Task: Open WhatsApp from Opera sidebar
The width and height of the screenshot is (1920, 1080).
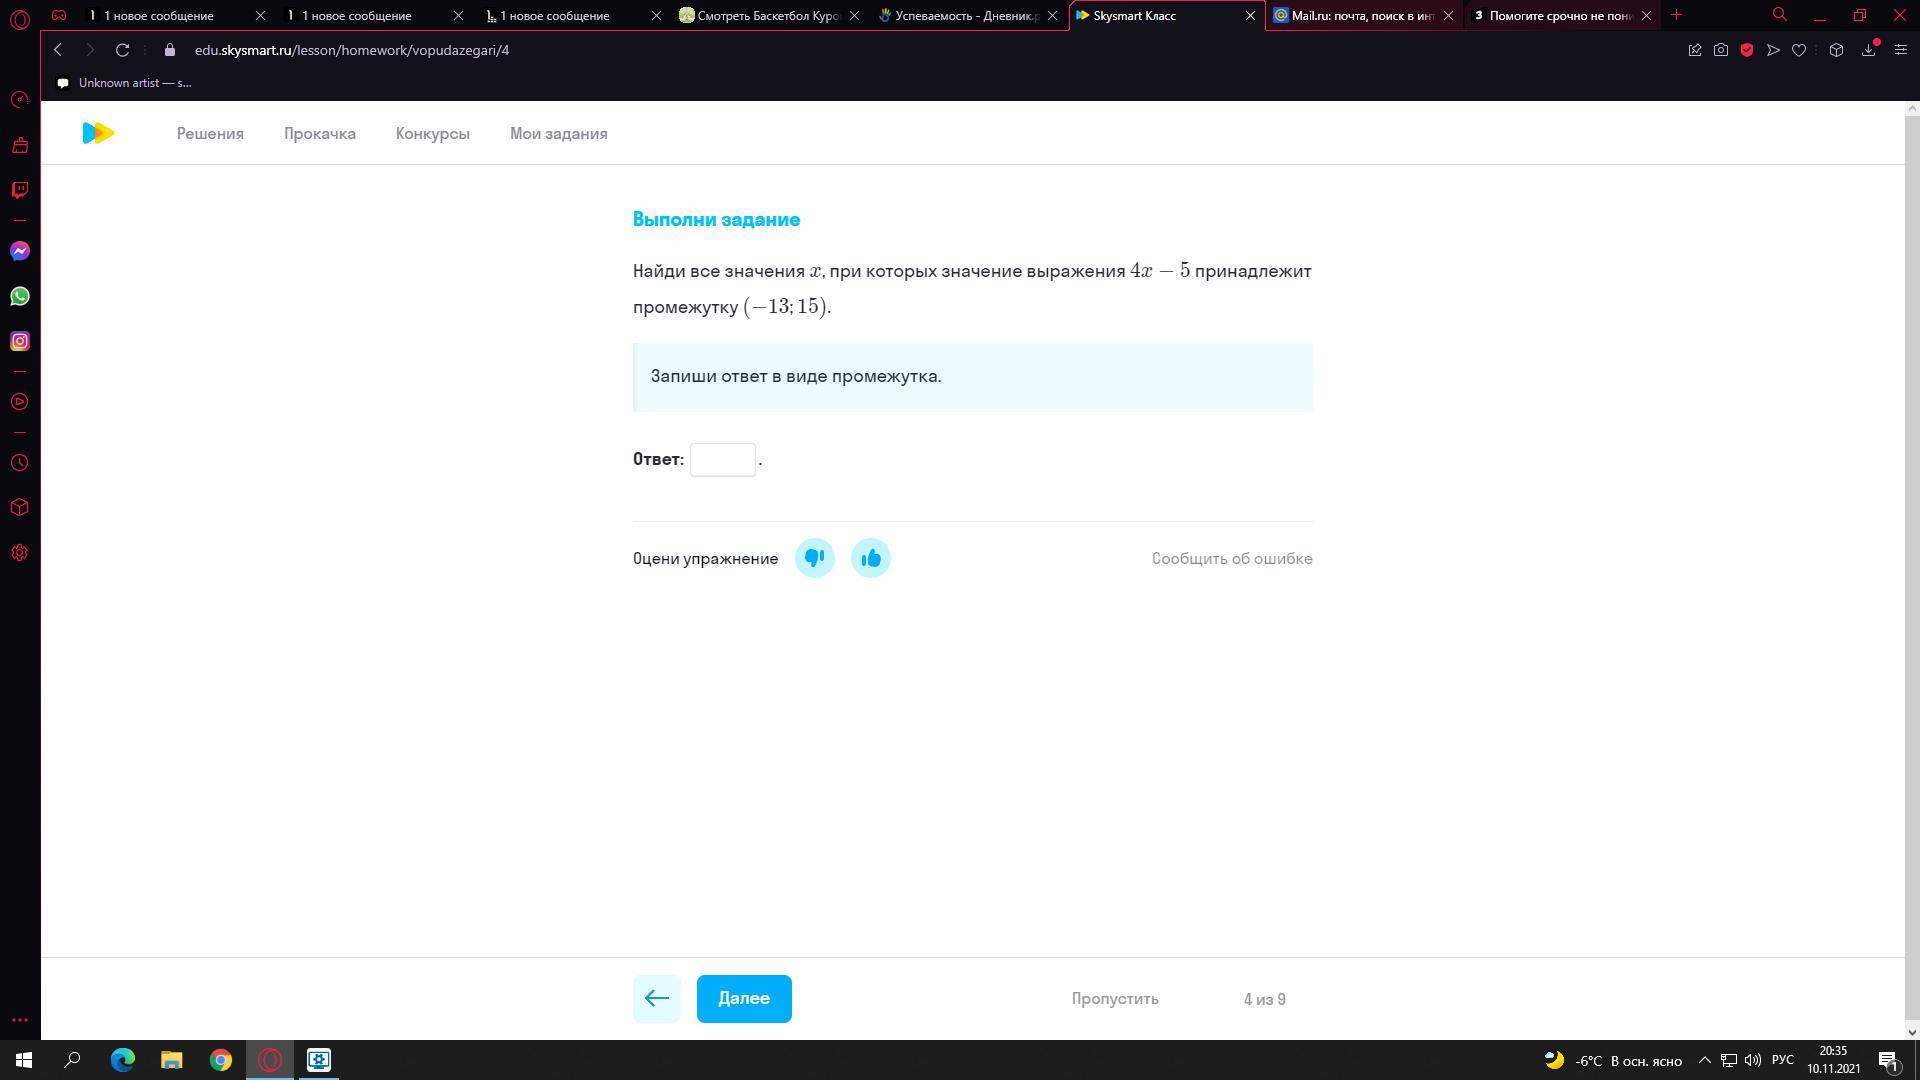Action: 19,296
